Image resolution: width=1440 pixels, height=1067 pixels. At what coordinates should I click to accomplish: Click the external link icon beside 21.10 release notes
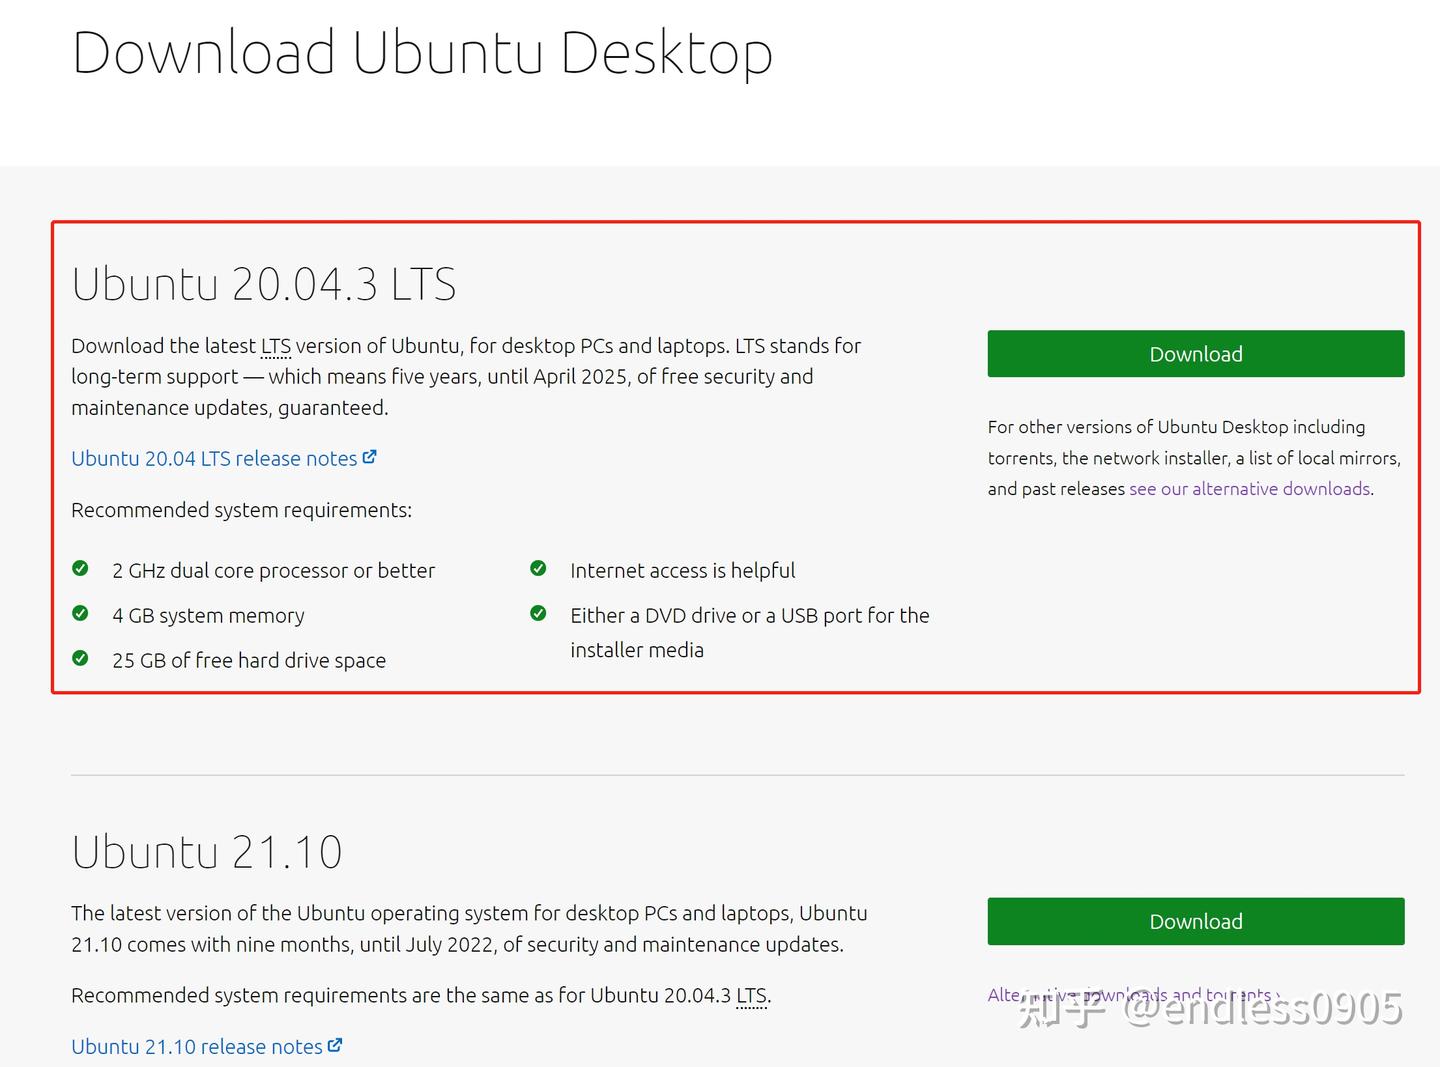click(x=337, y=1045)
